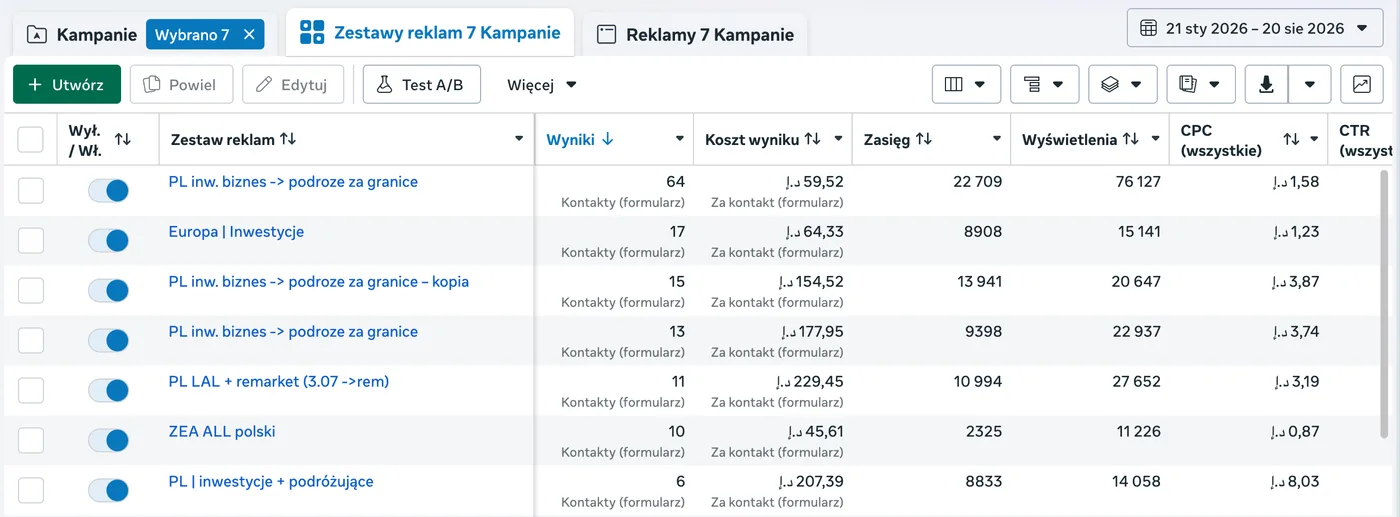Open the Reklamy 7 Kampanie tab
Viewport: 1400px width, 517px height.
point(695,34)
